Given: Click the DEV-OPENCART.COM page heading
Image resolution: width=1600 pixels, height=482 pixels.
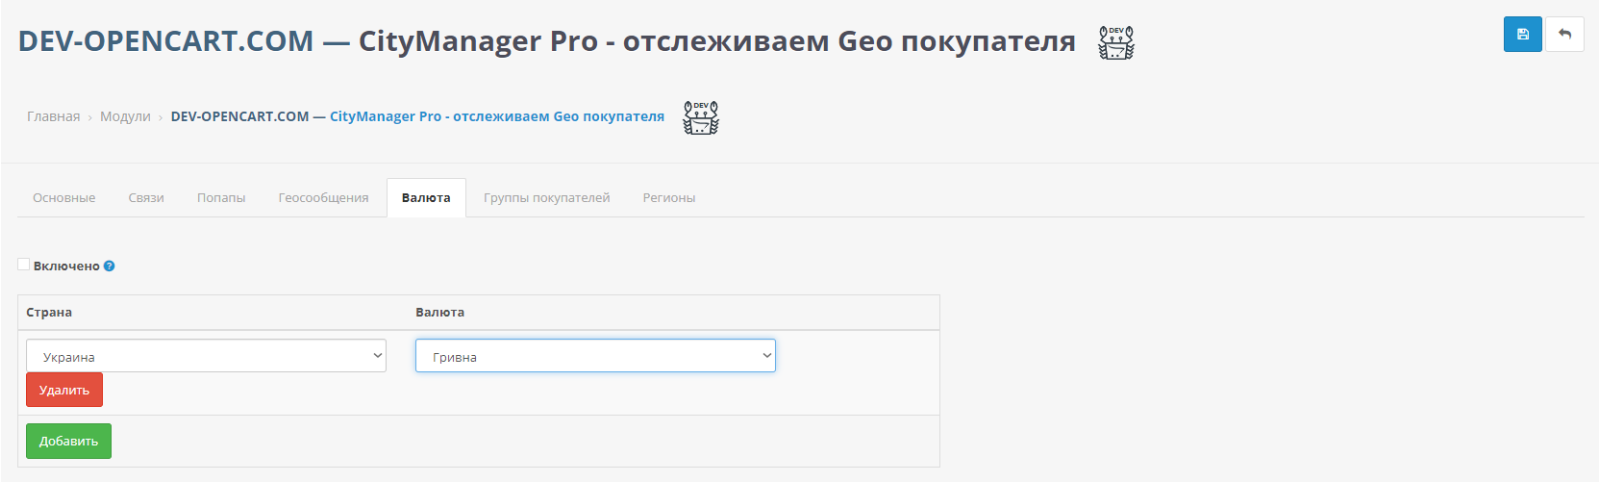Looking at the screenshot, I should (x=547, y=41).
